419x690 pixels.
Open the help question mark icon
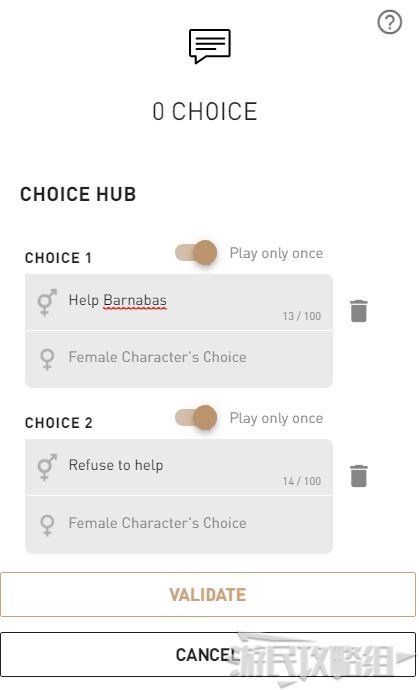pyautogui.click(x=390, y=22)
